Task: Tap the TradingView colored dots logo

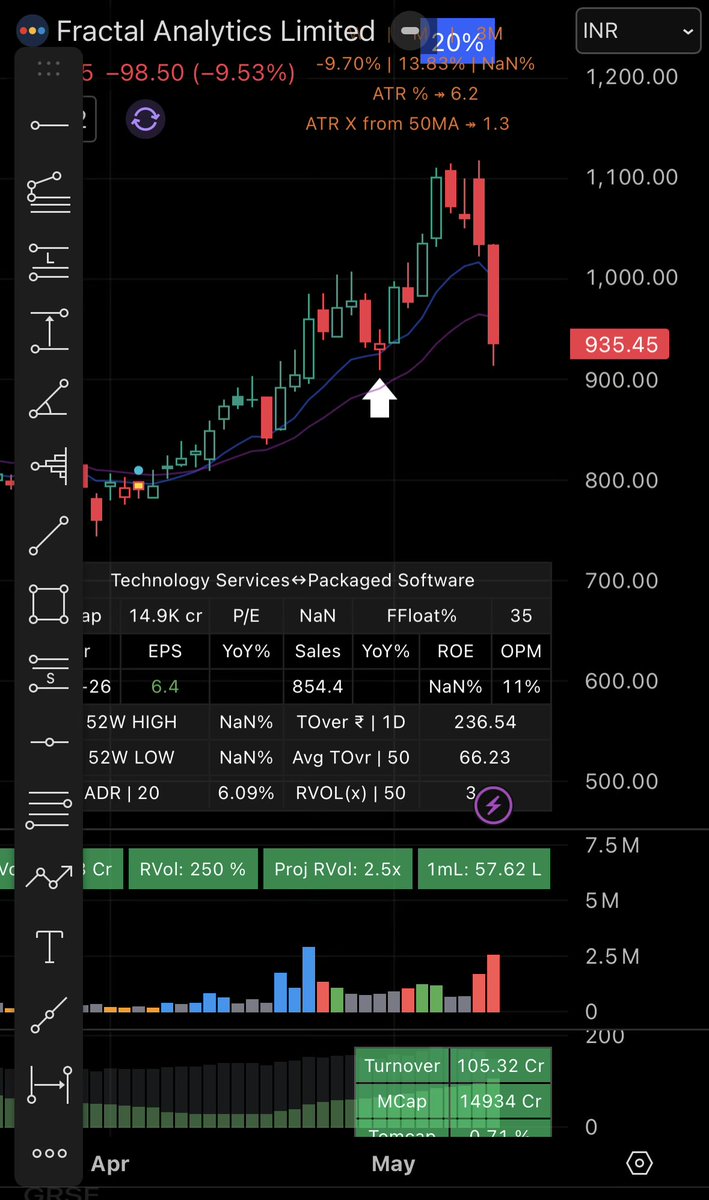Action: tap(33, 31)
